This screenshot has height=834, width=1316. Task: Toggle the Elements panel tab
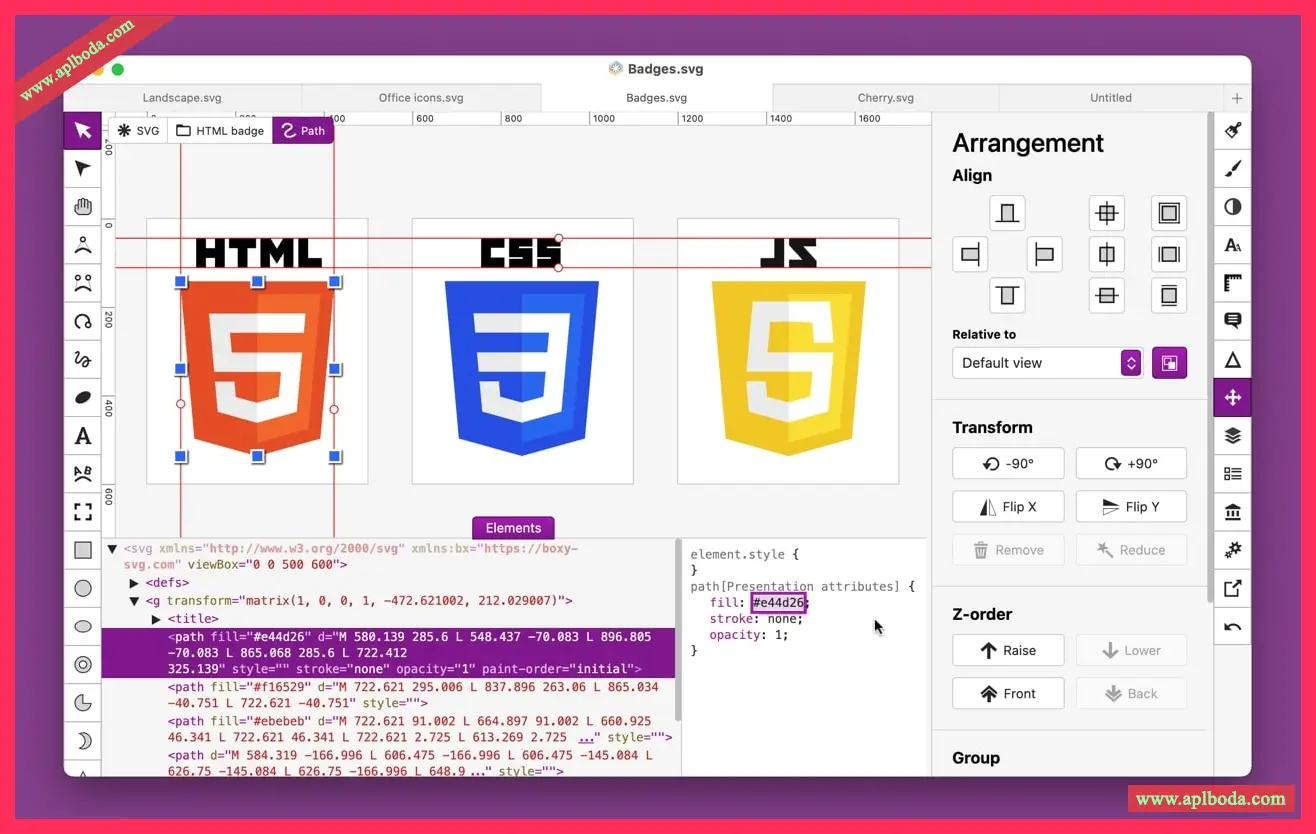click(x=513, y=528)
